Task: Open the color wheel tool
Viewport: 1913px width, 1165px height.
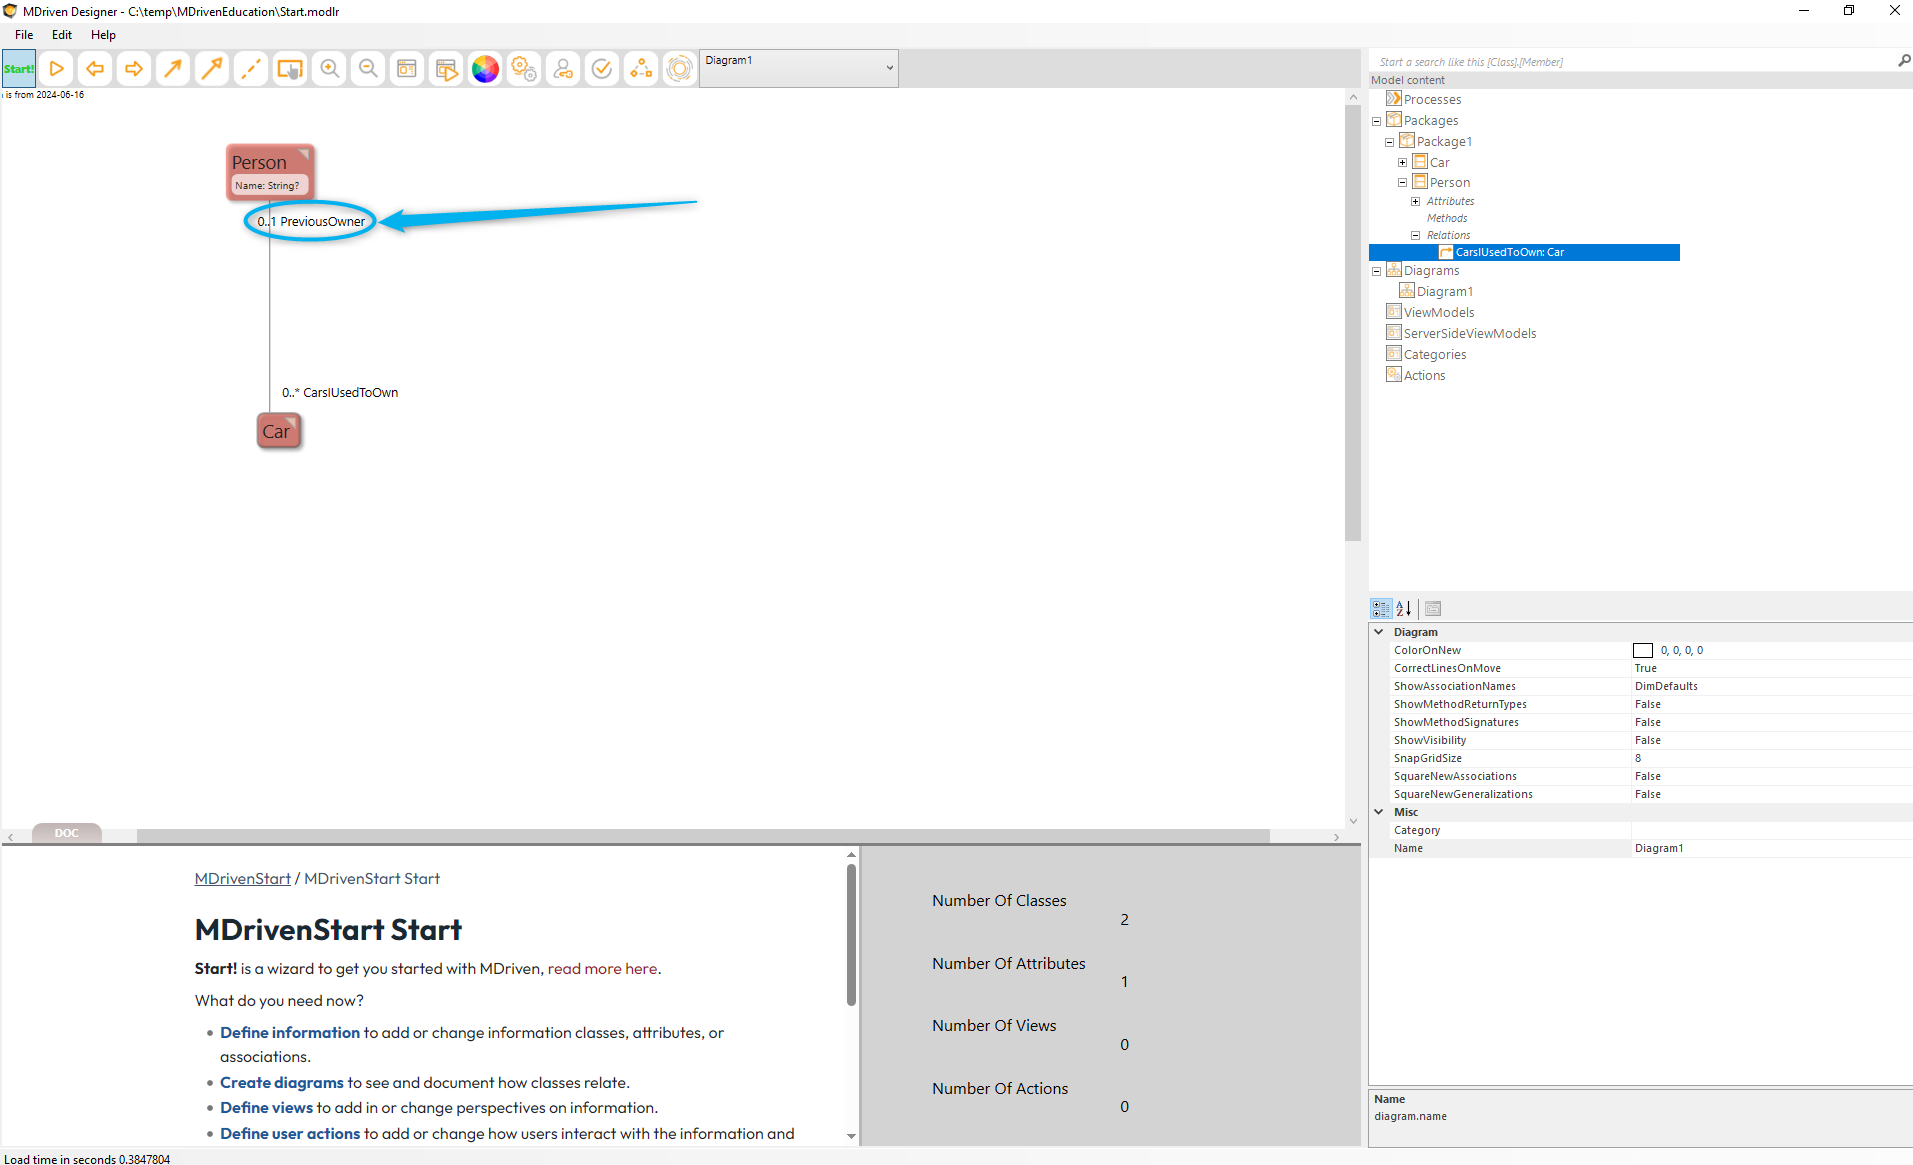Action: click(x=485, y=69)
